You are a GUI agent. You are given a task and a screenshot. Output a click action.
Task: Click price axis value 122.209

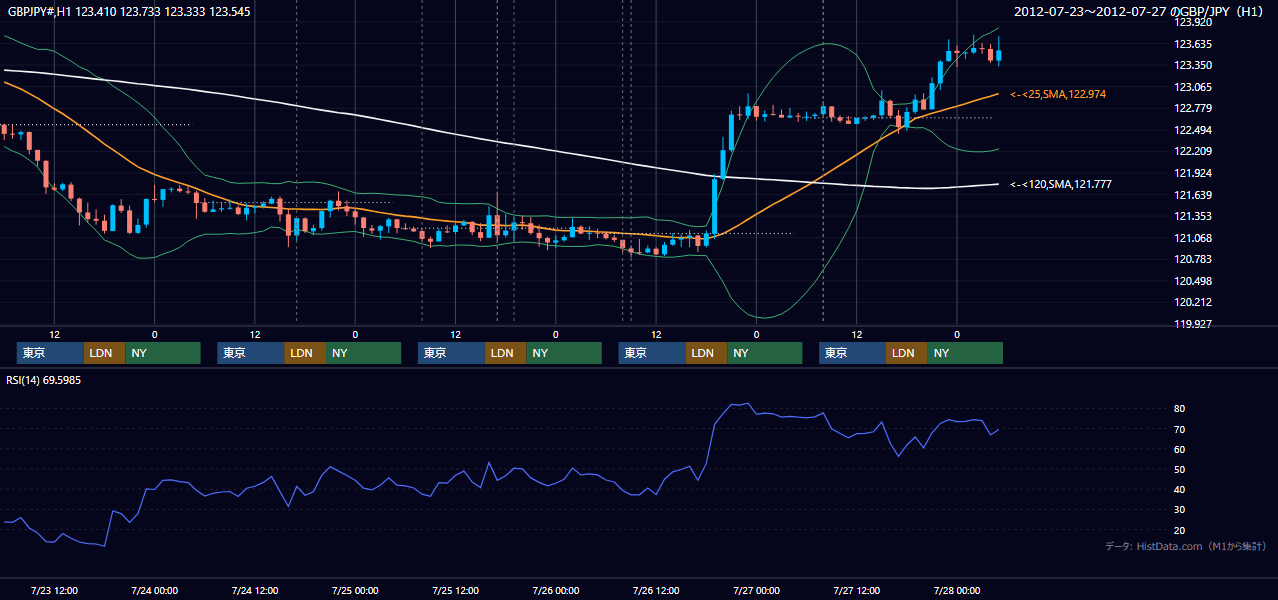[x=1194, y=151]
